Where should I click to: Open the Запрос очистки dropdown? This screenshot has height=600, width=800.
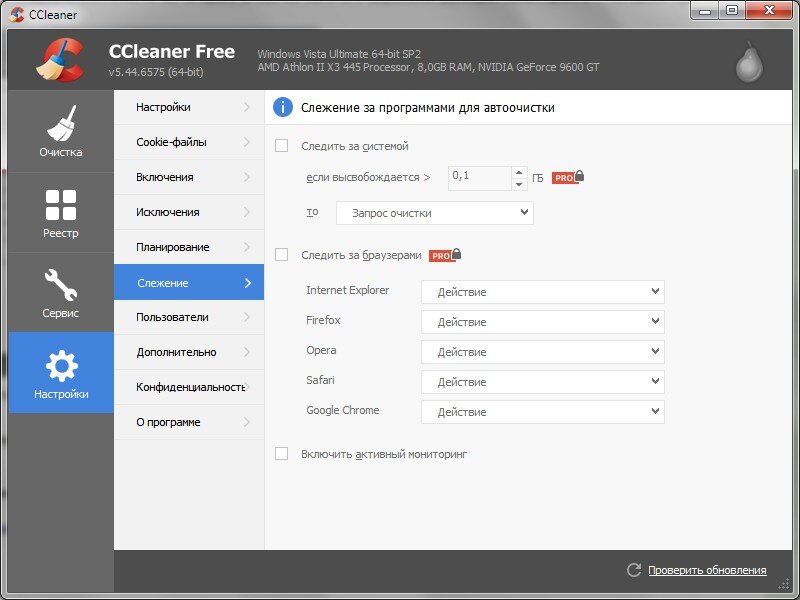point(435,213)
